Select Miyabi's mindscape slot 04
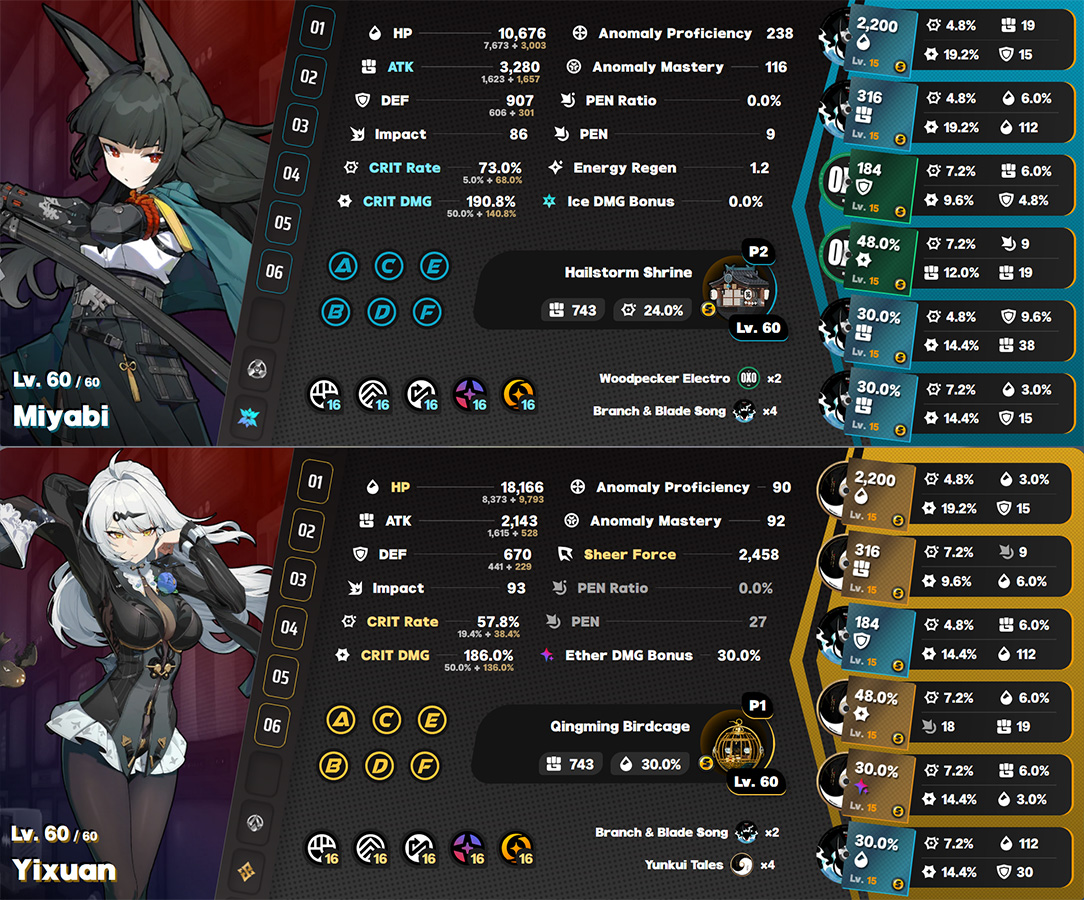Viewport: 1084px width, 900px height. (x=291, y=174)
